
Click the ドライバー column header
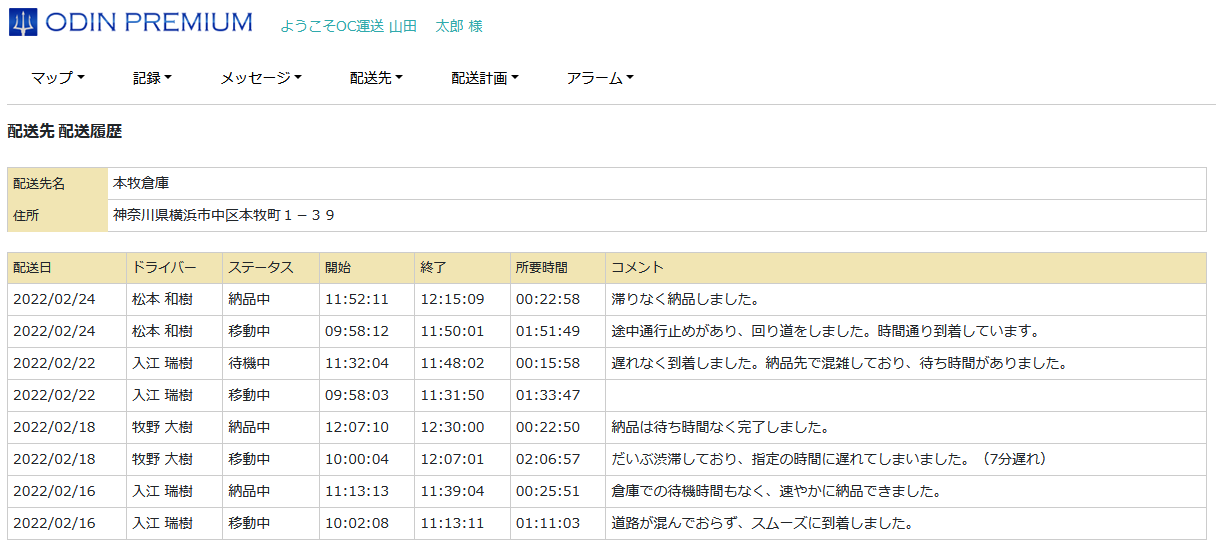coord(164,268)
